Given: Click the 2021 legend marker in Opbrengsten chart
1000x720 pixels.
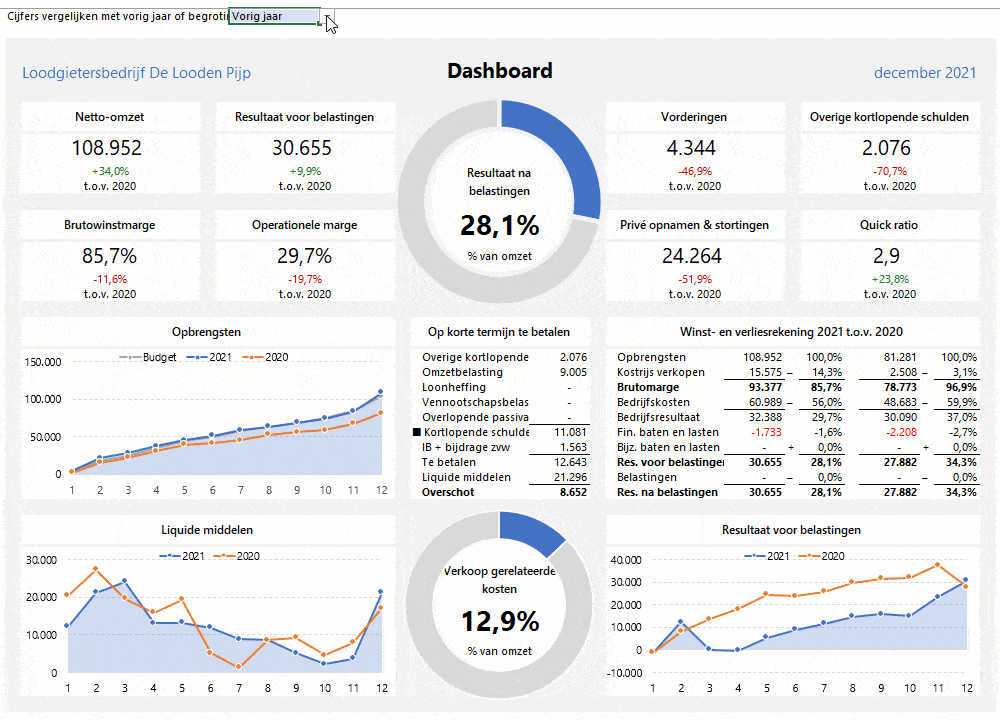Looking at the screenshot, I should pyautogui.click(x=197, y=357).
